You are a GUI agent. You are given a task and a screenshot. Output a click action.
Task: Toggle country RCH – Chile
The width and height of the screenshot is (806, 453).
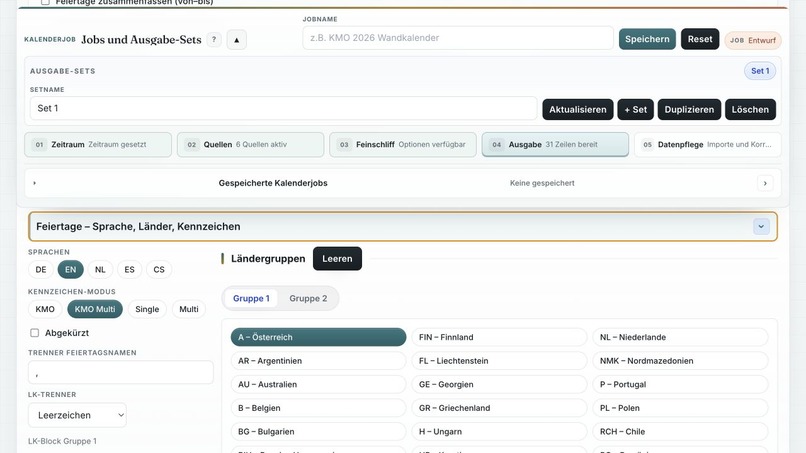(680, 432)
